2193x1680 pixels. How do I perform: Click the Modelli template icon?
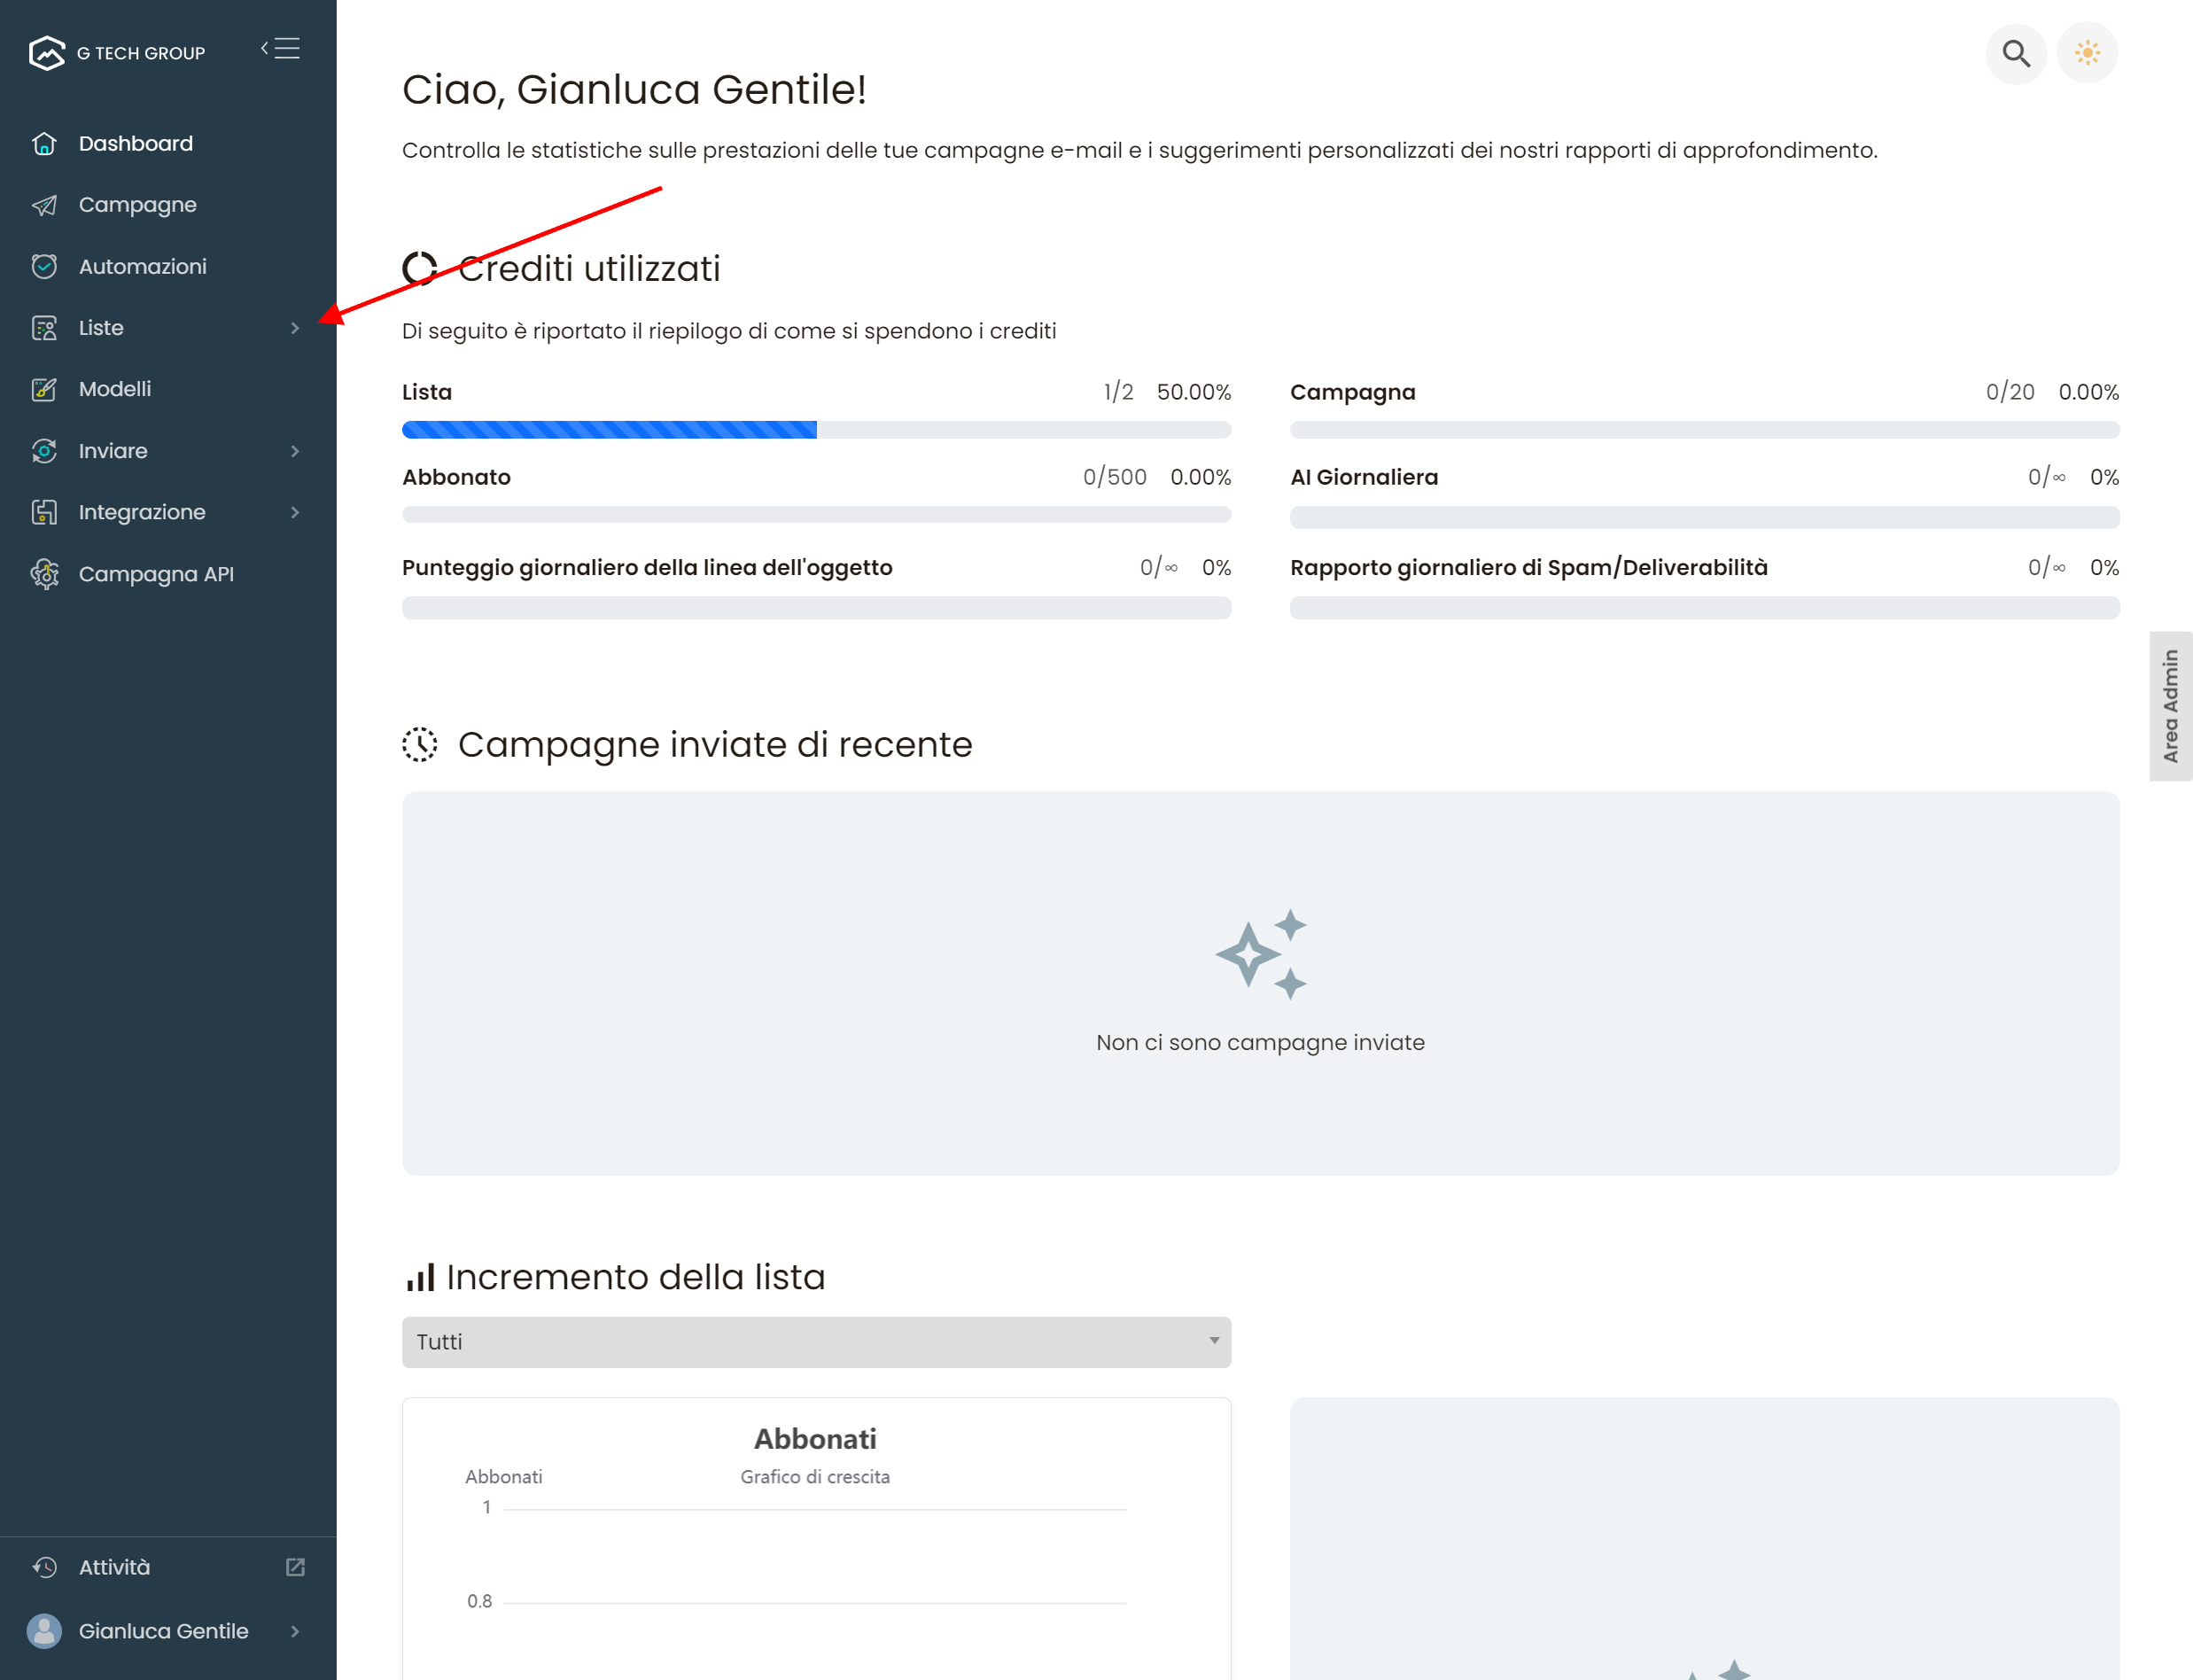pyautogui.click(x=44, y=389)
